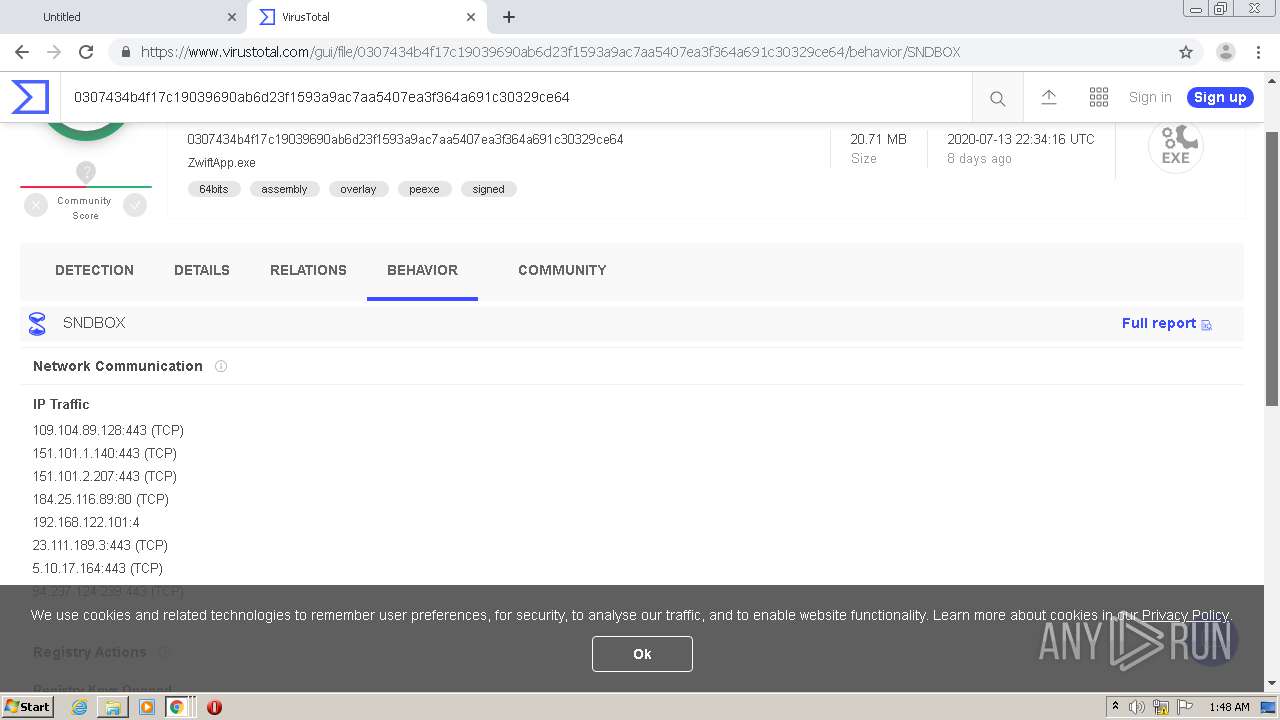Click the SNDBOX sandbox logo icon
Viewport: 1280px width, 720px height.
coord(37,323)
